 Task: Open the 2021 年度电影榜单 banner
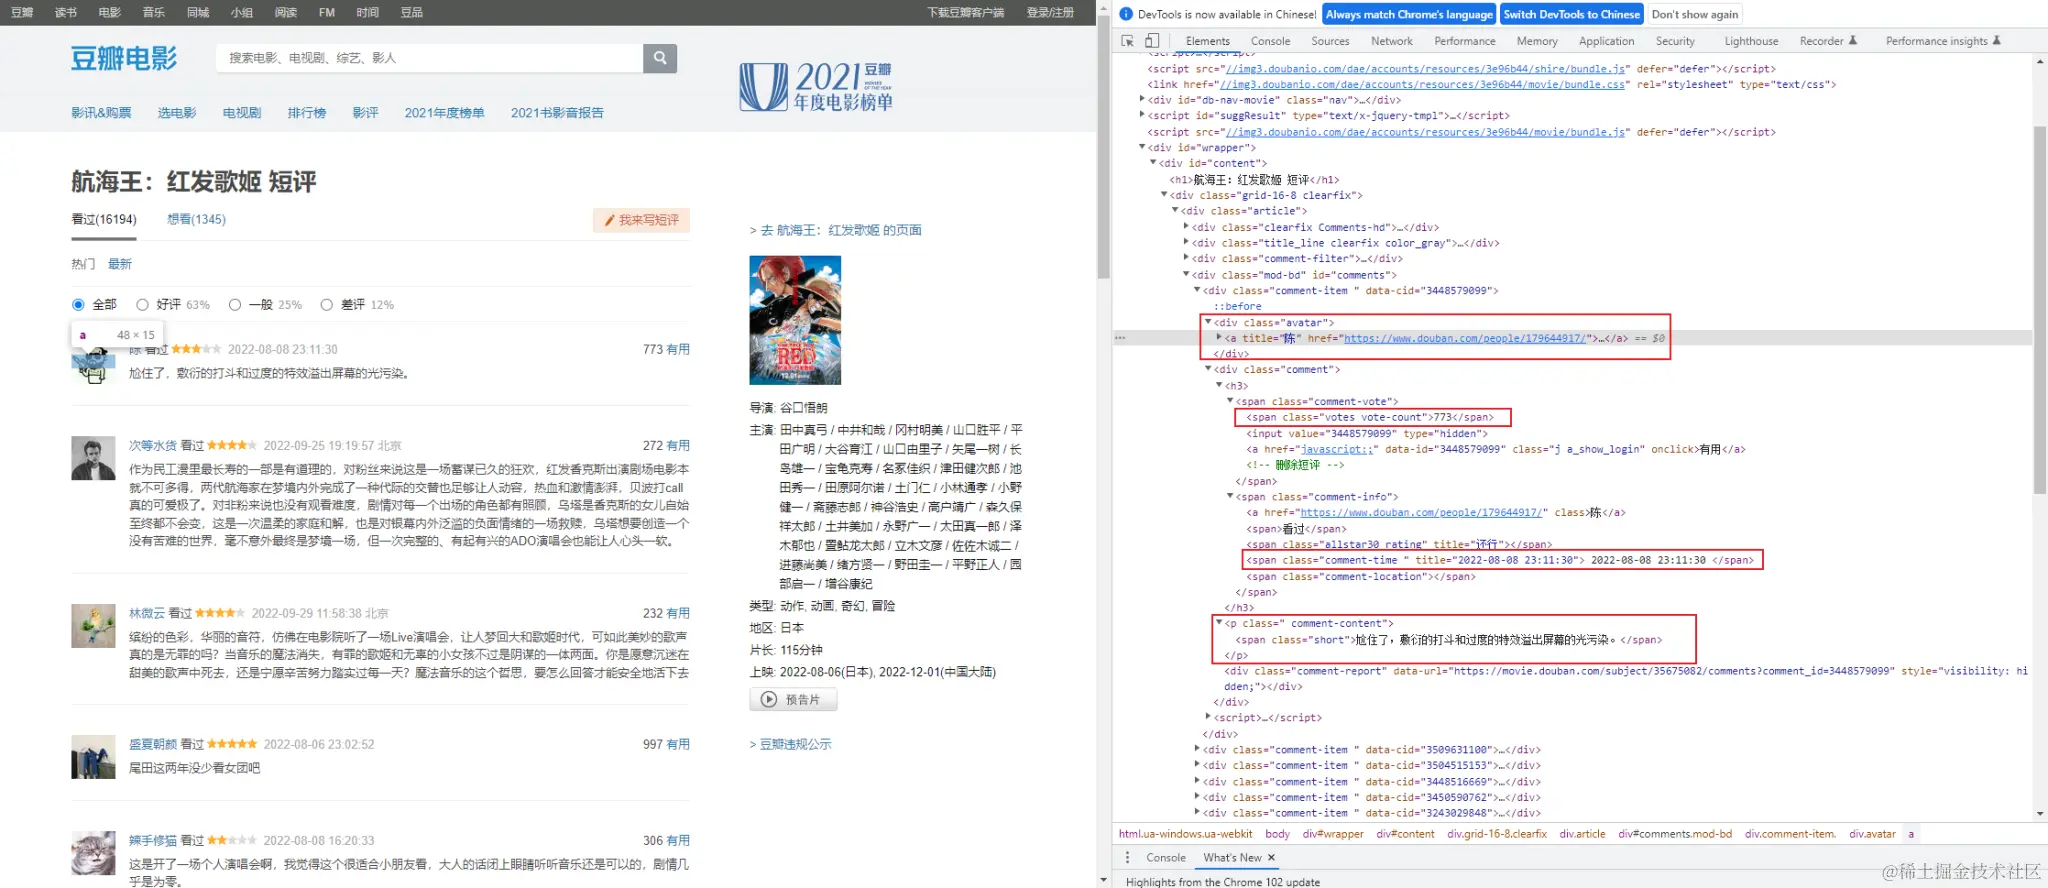click(x=816, y=86)
